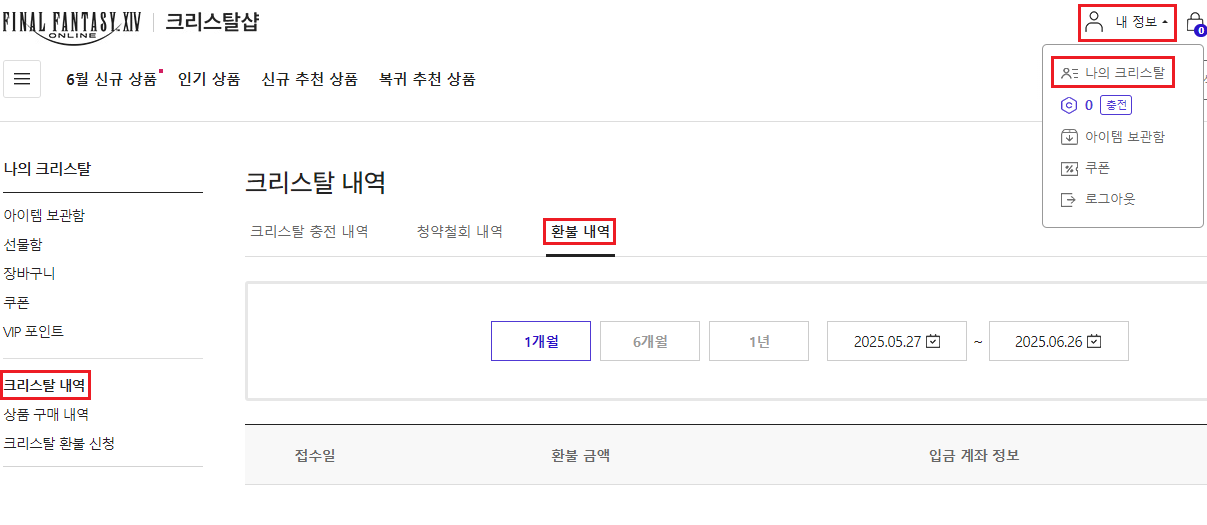Click the 로그아웃 logout icon
The width and height of the screenshot is (1207, 525).
[x=1068, y=199]
